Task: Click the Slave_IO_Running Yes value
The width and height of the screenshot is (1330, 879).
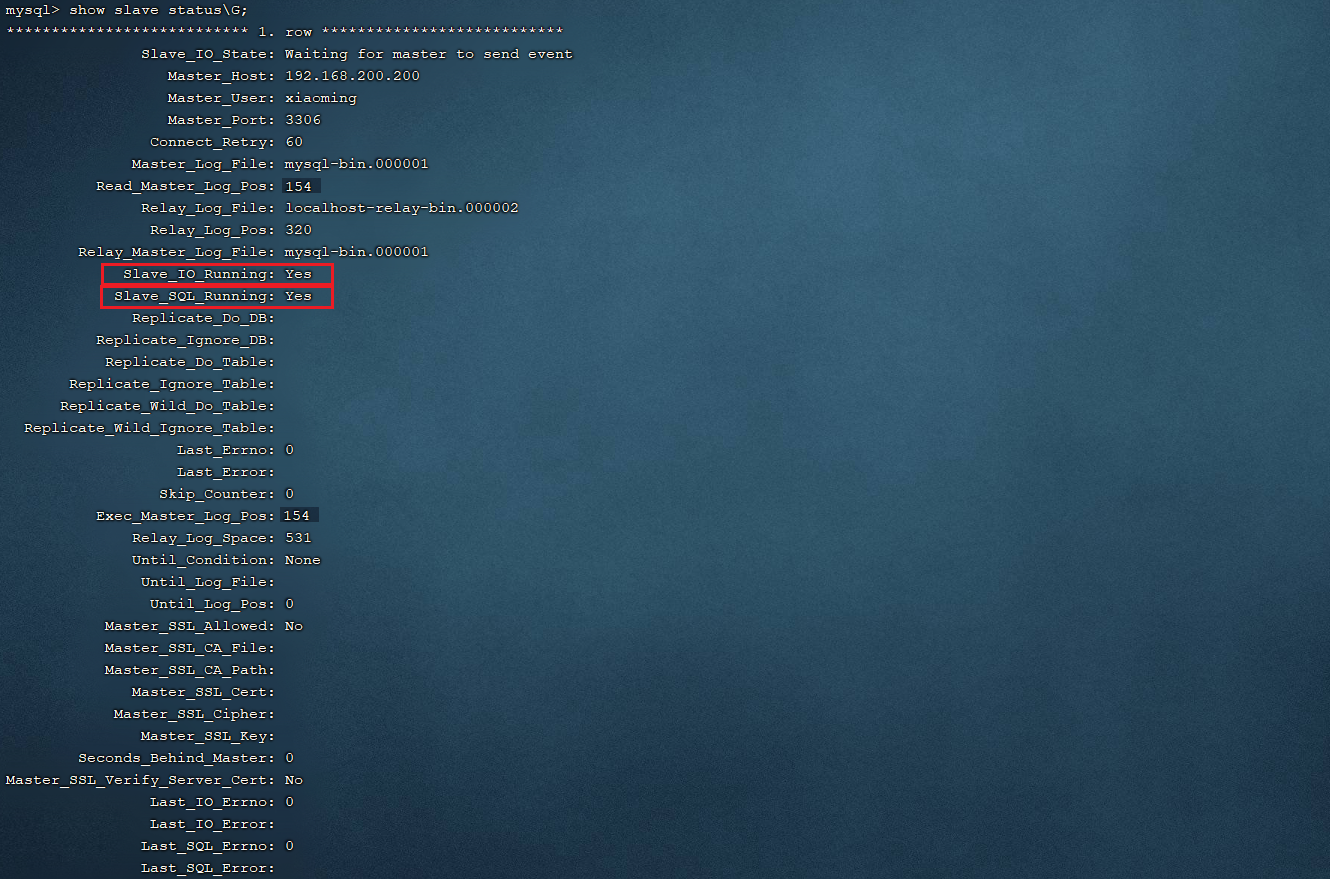Action: [x=298, y=274]
